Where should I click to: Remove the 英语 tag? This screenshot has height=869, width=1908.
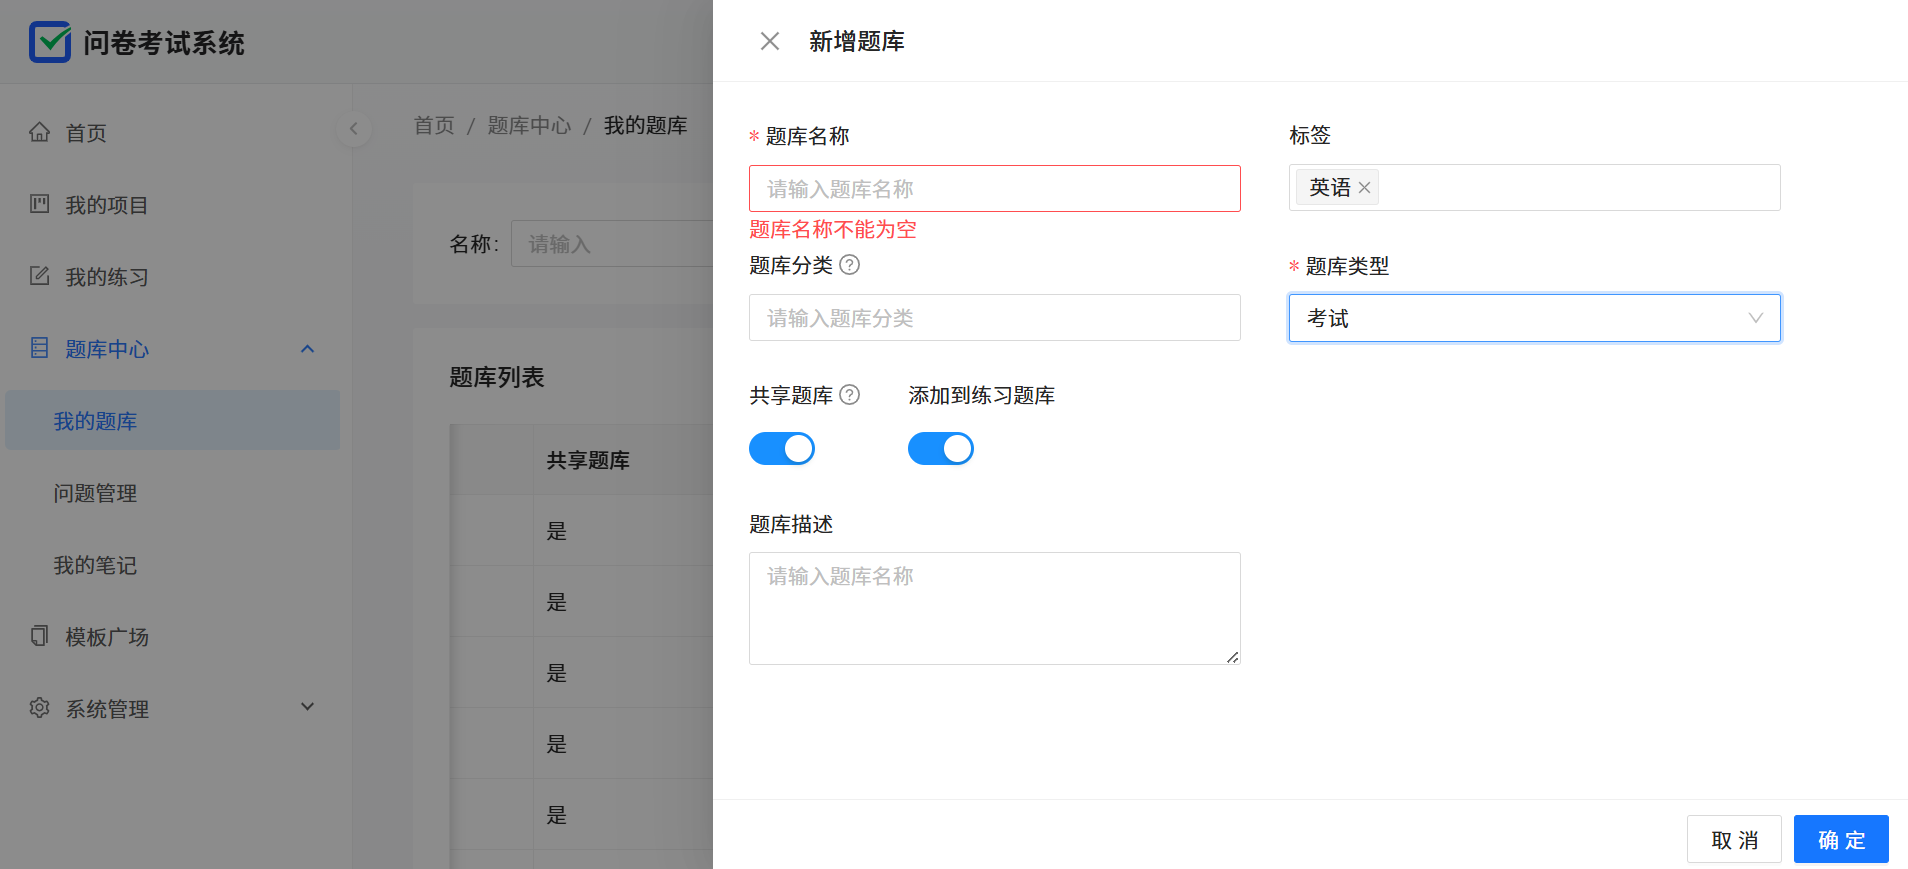pos(1364,188)
